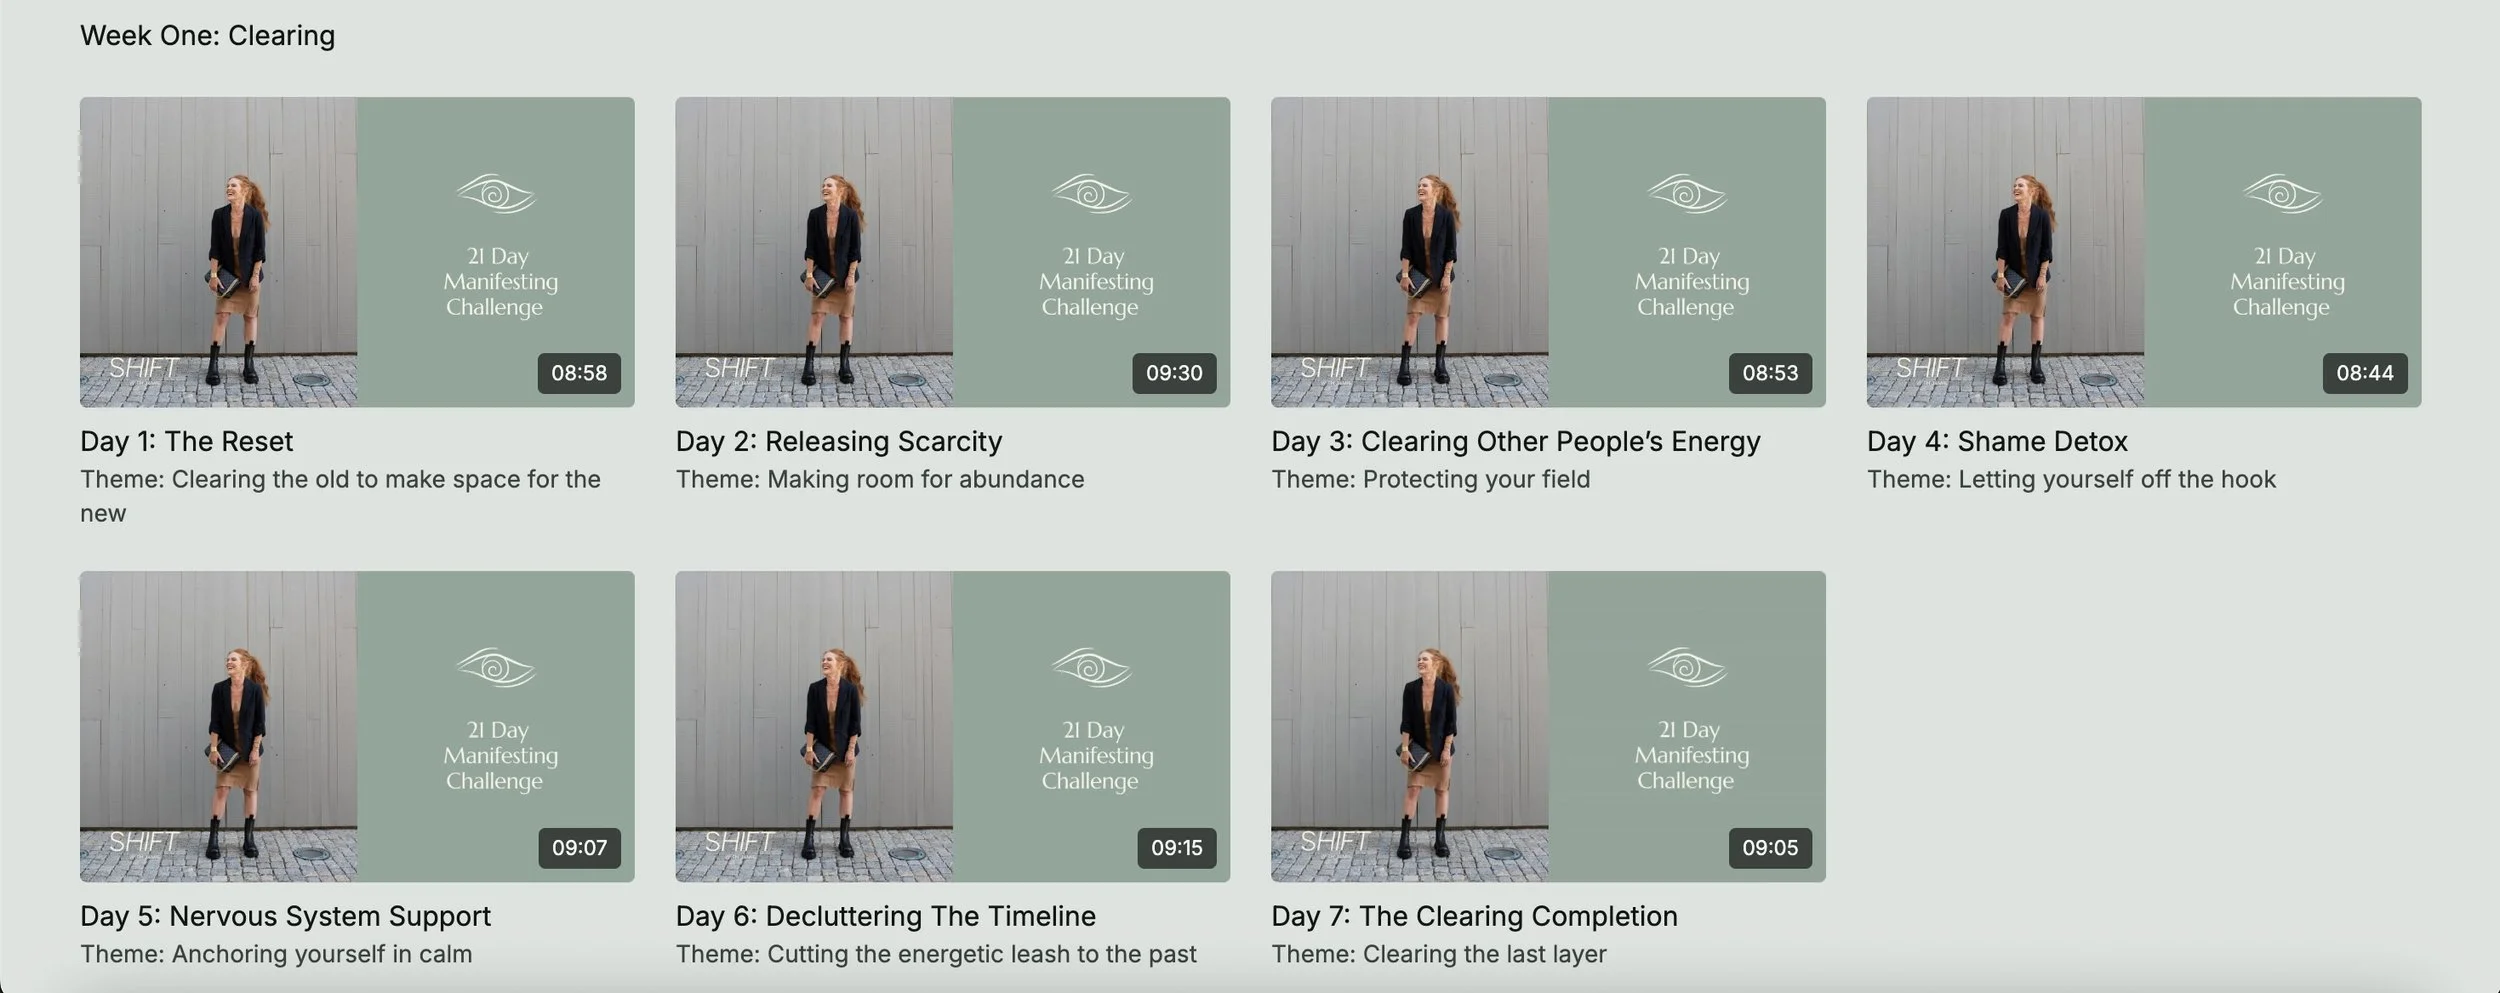Open the Day 1: The Reset video thumbnail
The image size is (2500, 993).
(357, 252)
